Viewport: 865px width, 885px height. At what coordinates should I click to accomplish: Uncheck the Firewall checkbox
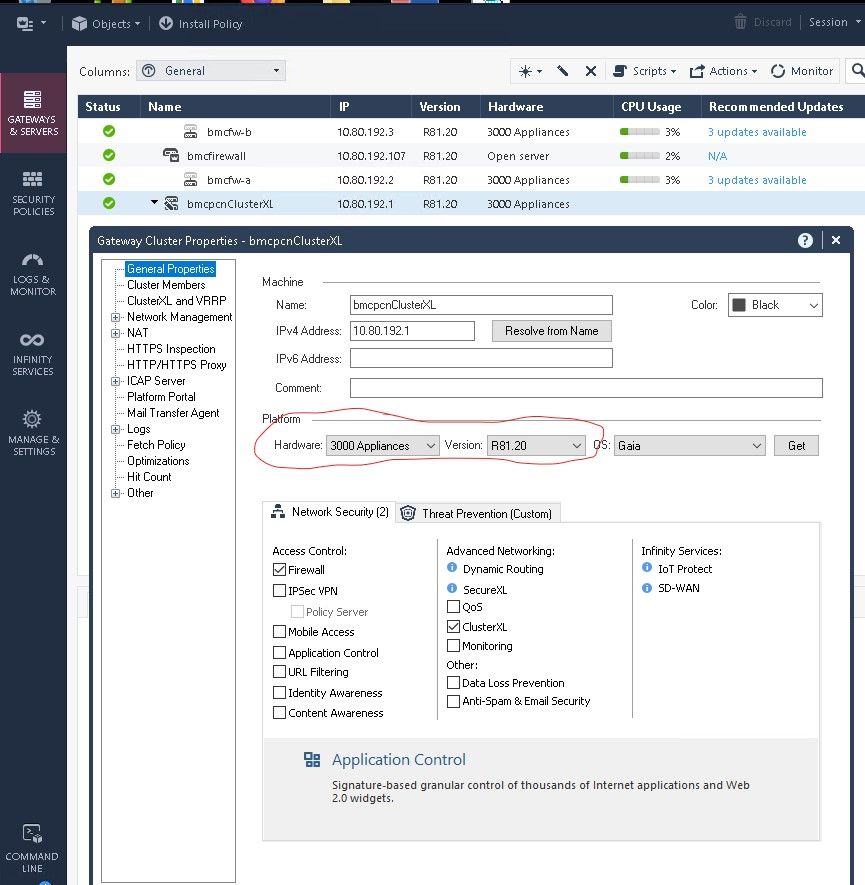tap(279, 569)
